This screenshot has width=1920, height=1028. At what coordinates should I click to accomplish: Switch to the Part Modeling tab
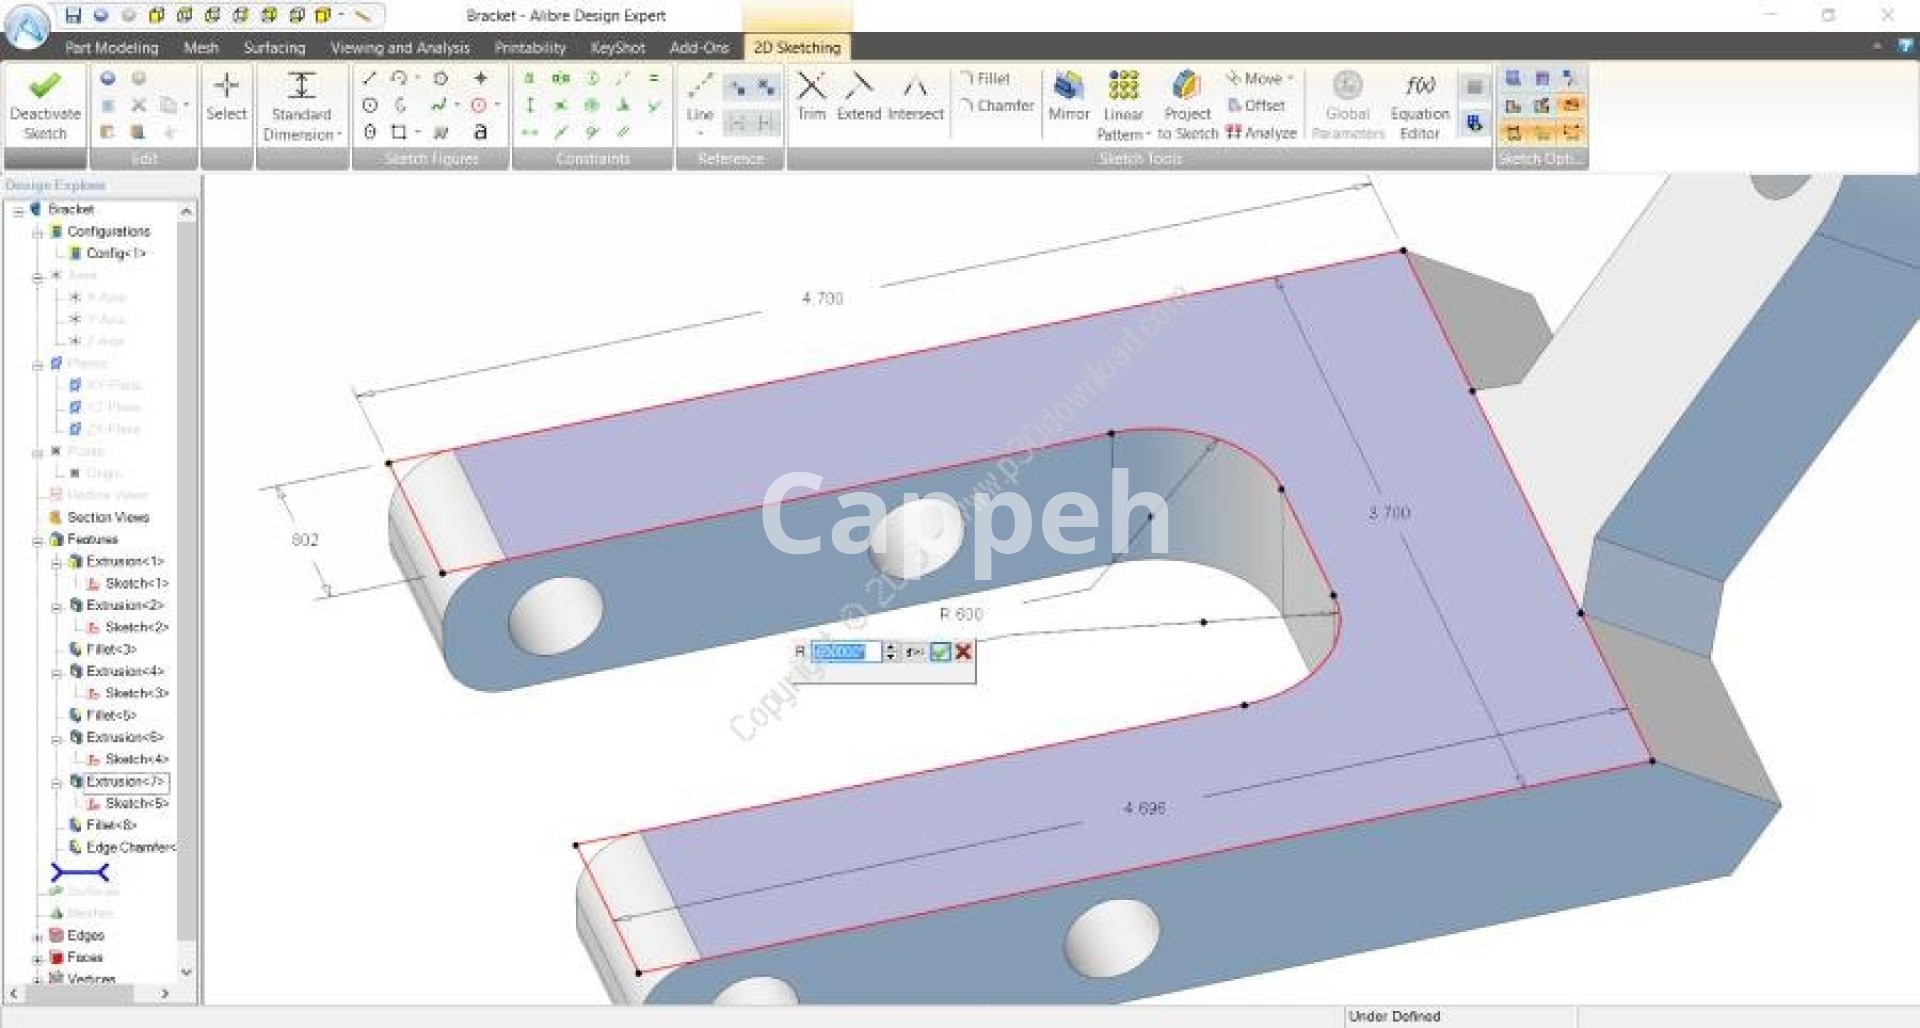coord(111,47)
